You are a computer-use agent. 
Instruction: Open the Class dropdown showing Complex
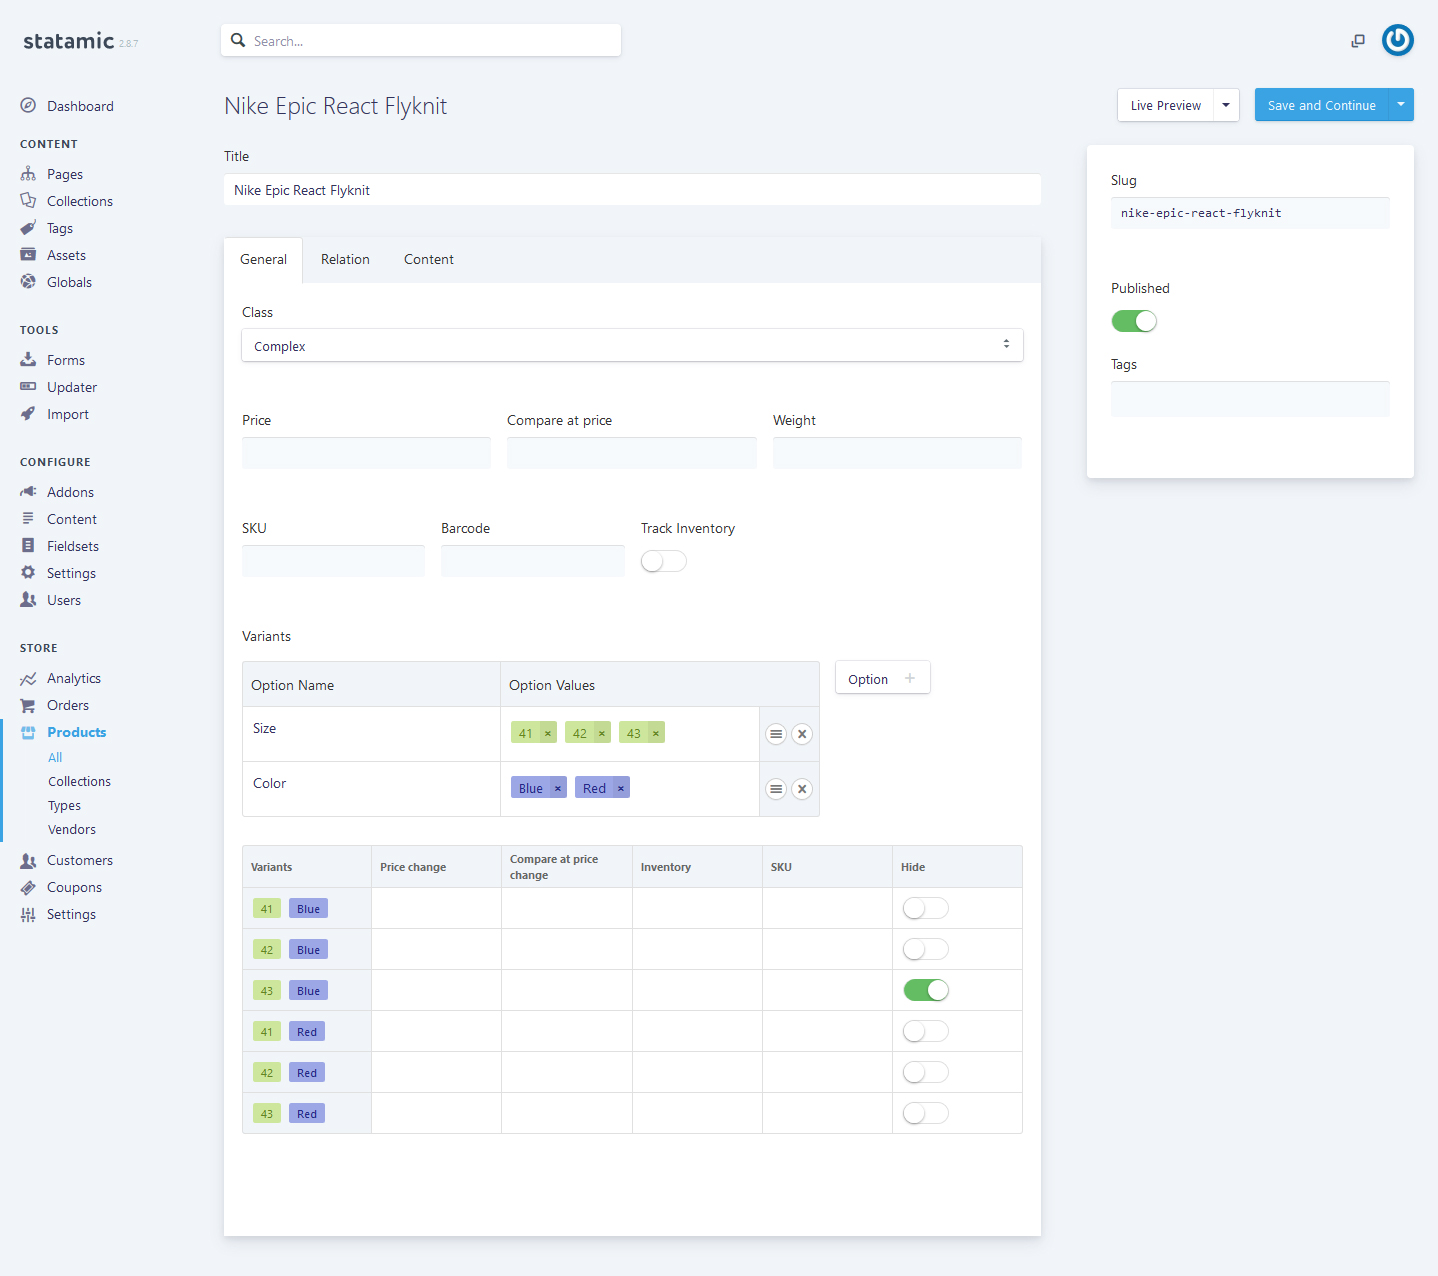coord(632,345)
